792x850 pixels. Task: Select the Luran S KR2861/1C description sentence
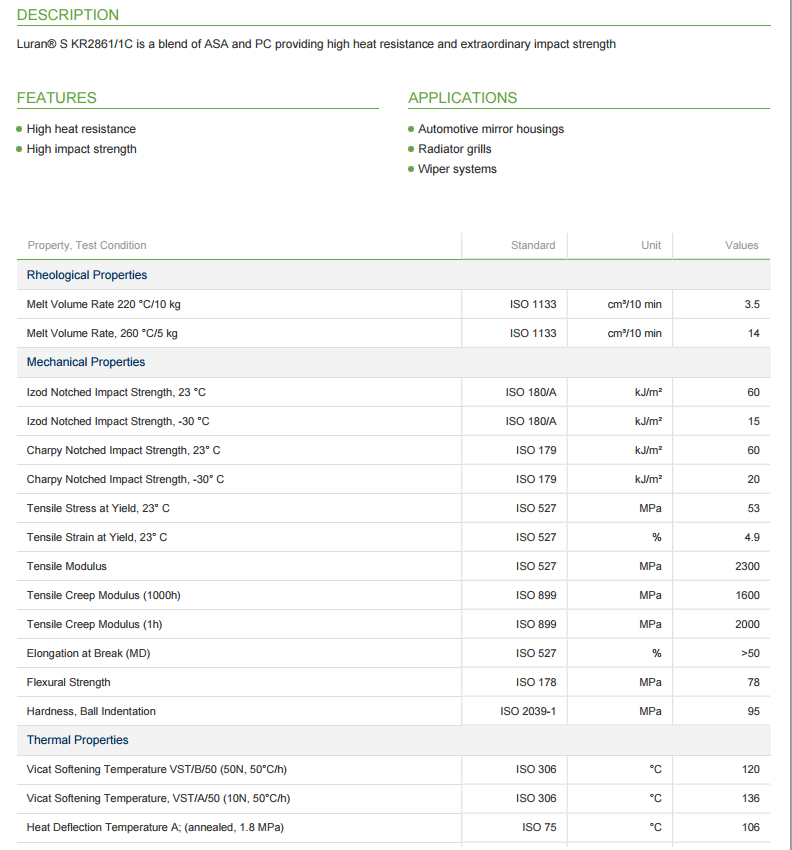point(316,44)
